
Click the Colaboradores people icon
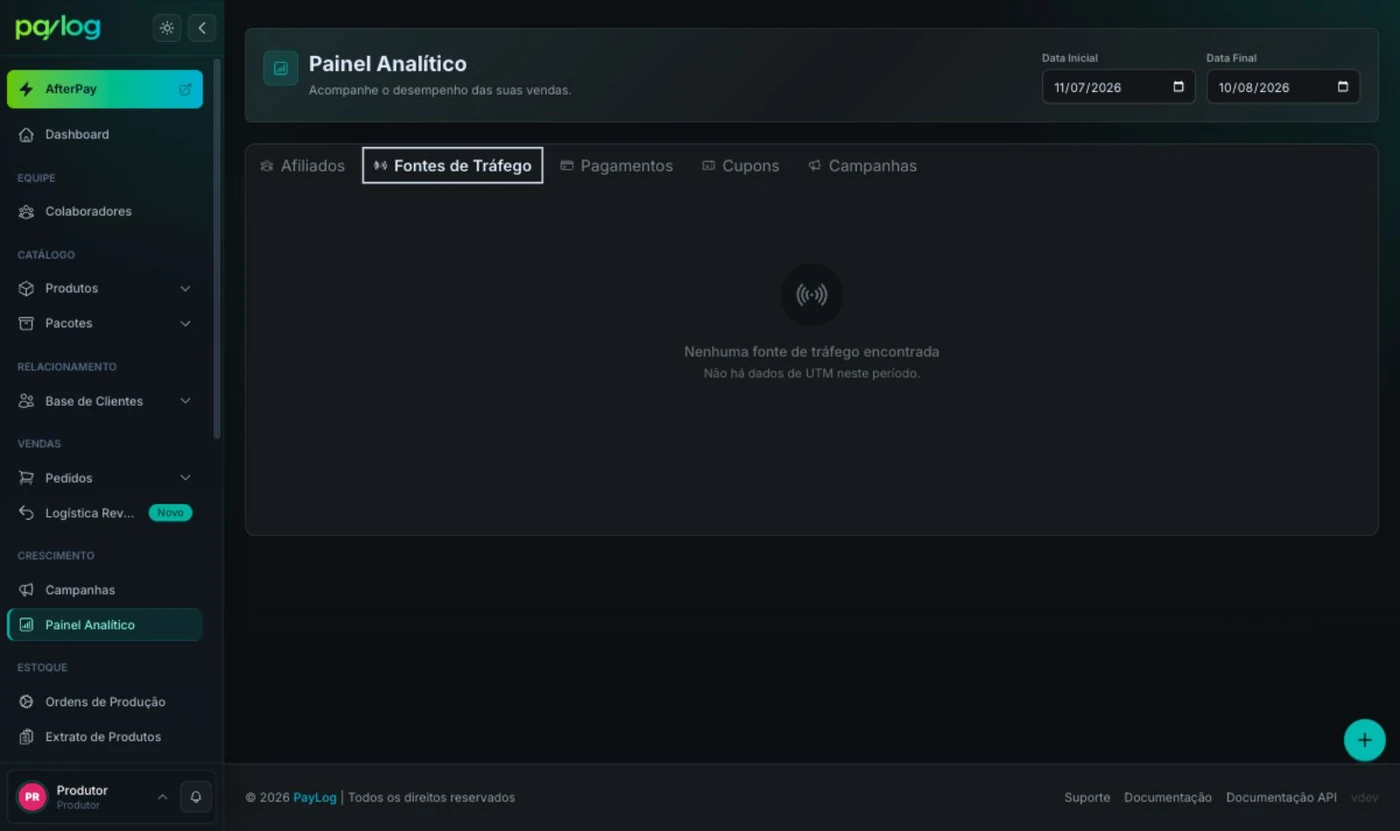pyautogui.click(x=26, y=211)
